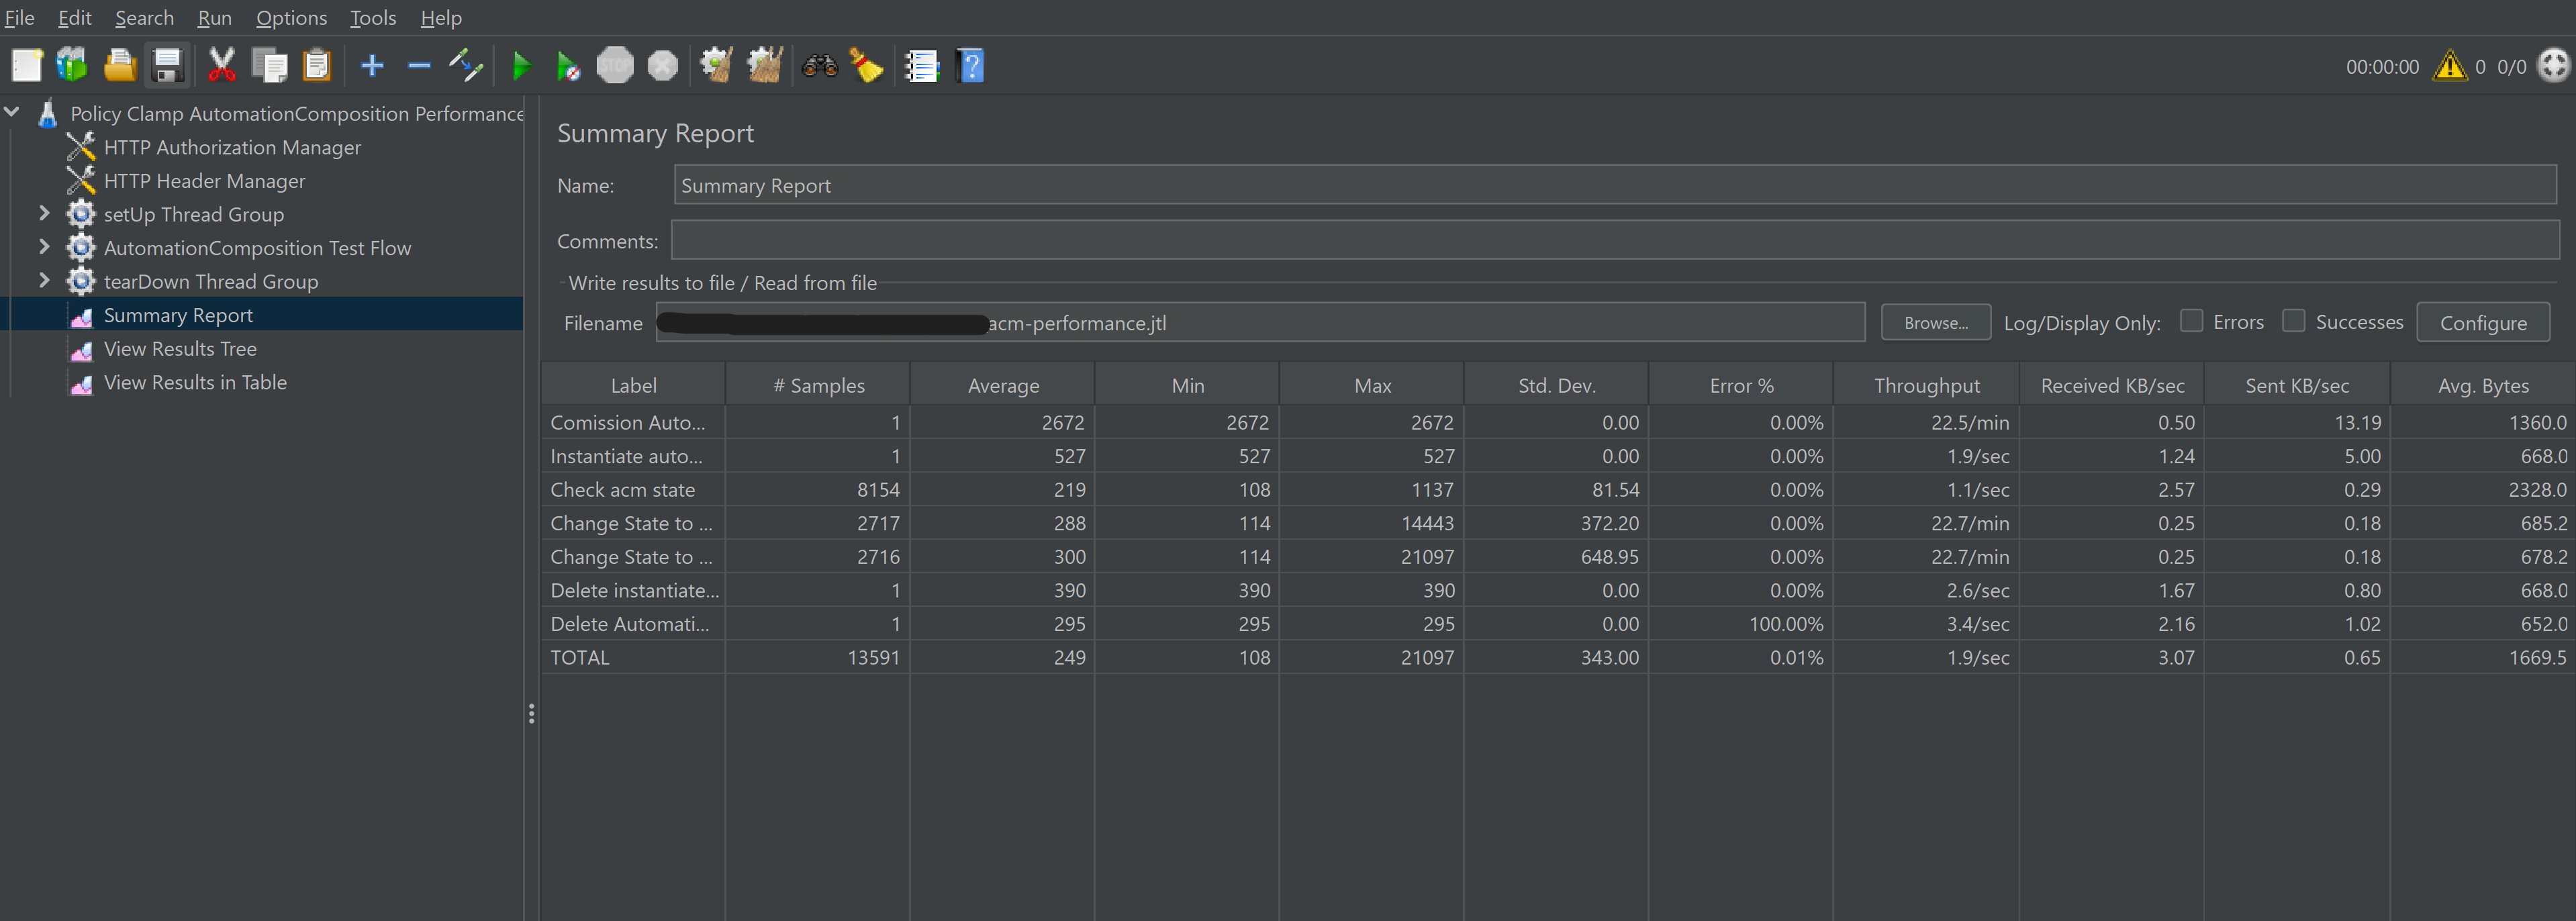This screenshot has width=2576, height=921.
Task: Open the Help menu
Action: [x=441, y=18]
